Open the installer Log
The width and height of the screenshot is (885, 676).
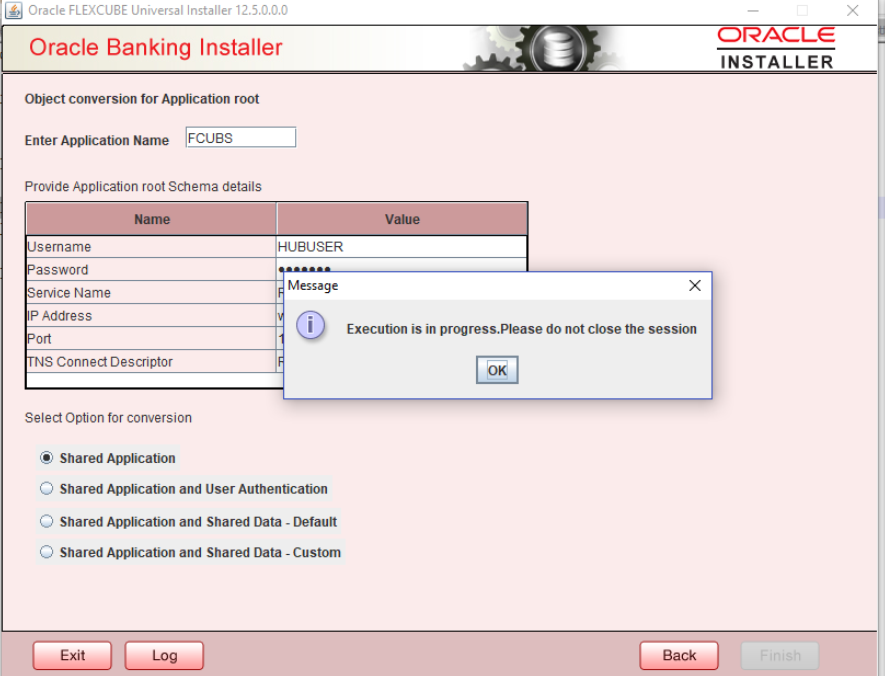point(163,655)
